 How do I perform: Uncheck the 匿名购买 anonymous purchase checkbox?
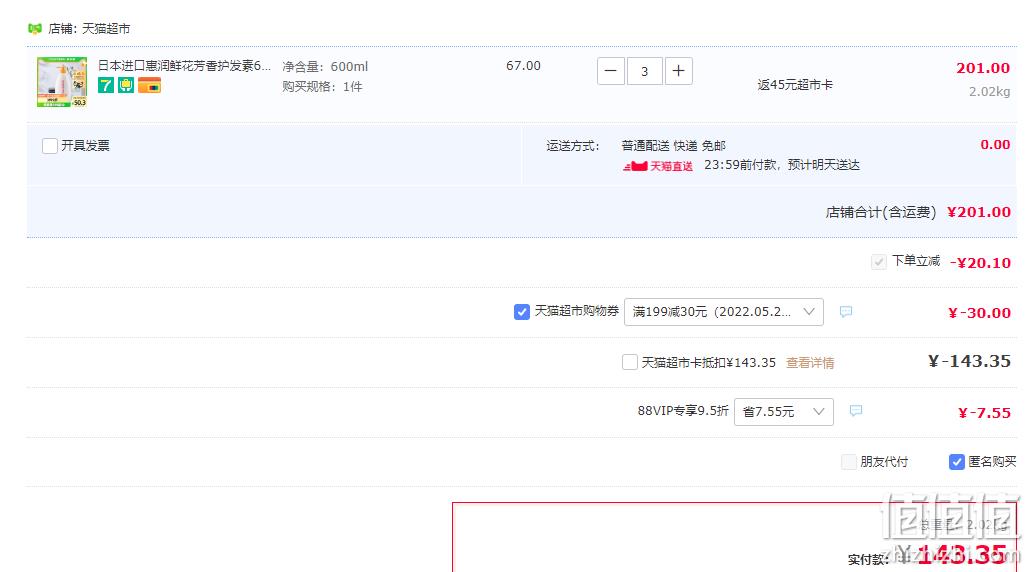956,462
